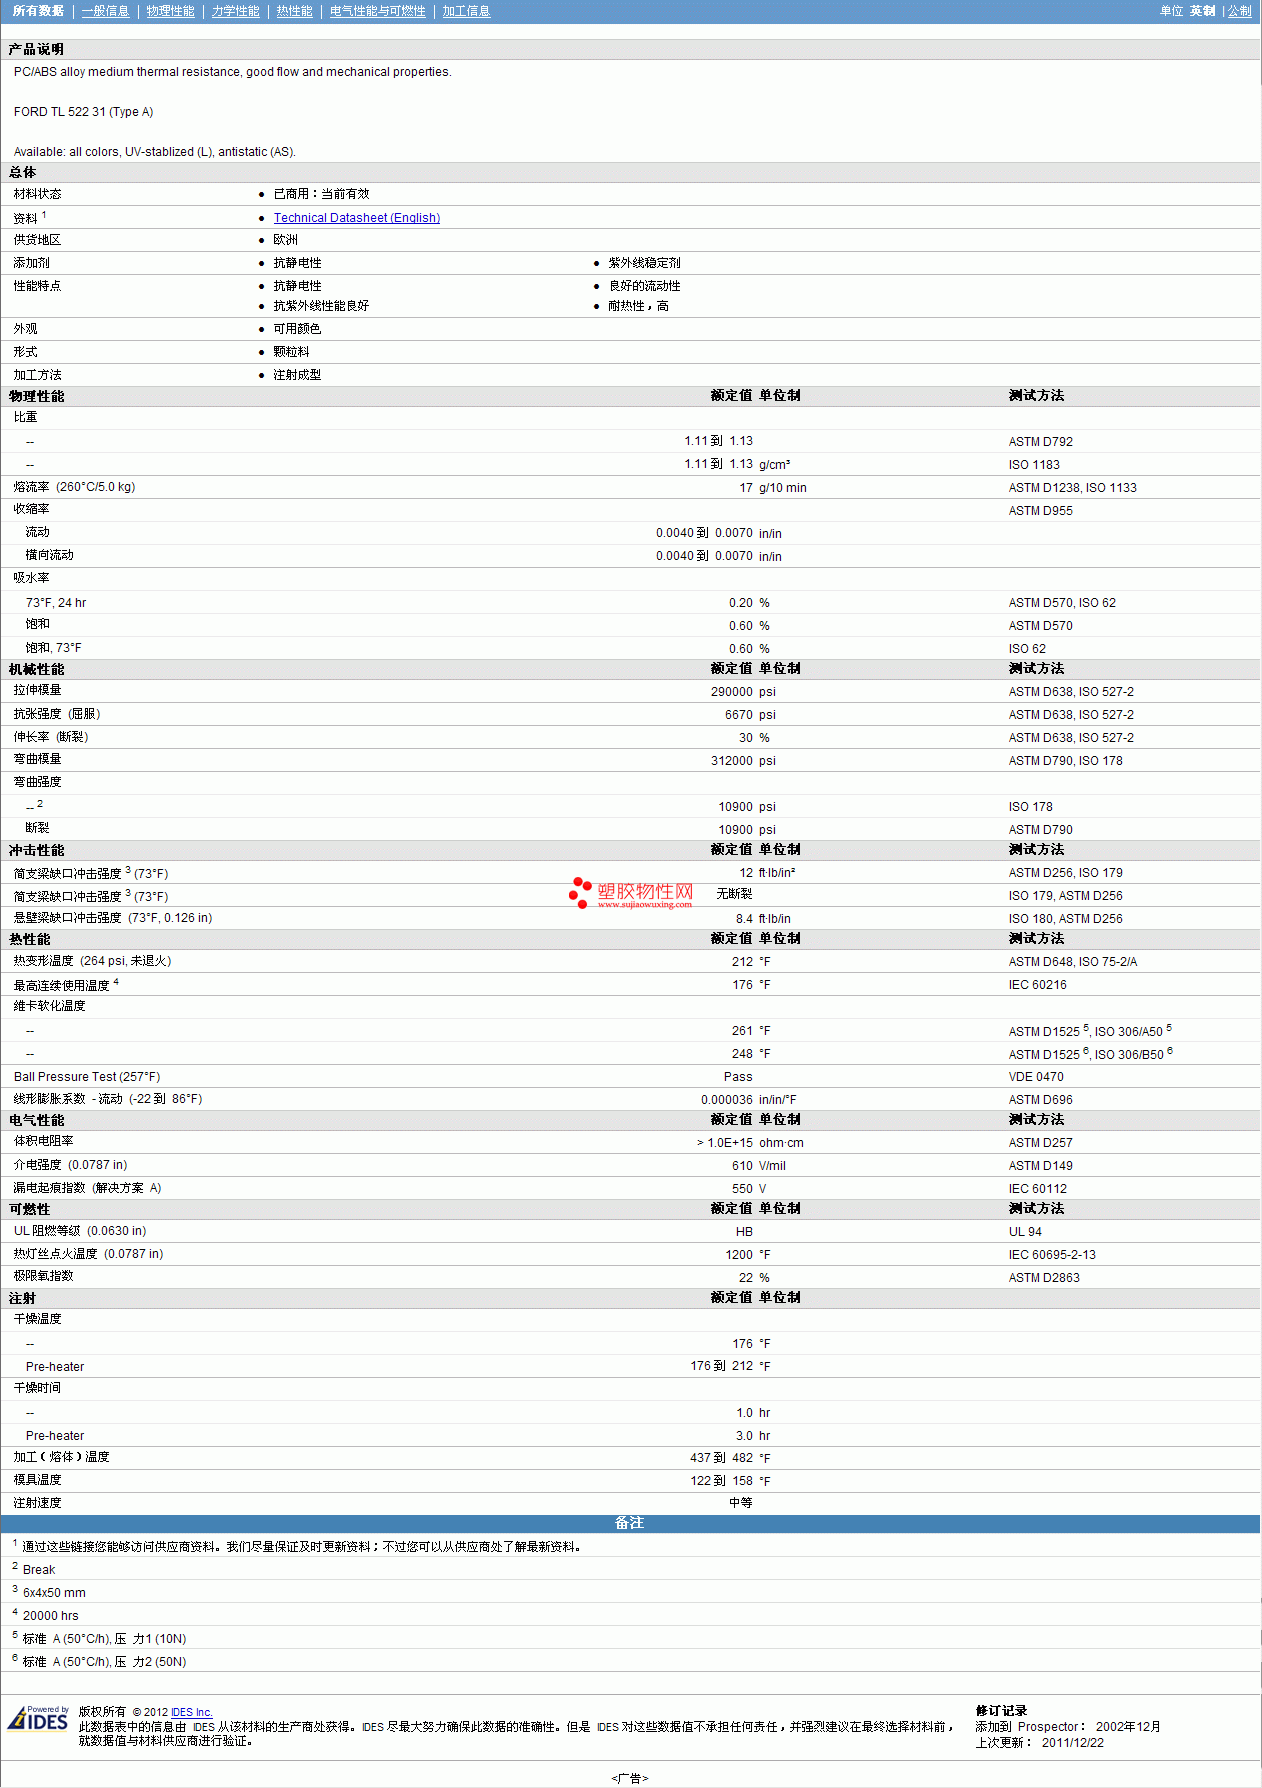Open the 电气性能与可燃性 tab
The image size is (1262, 1788).
pyautogui.click(x=378, y=11)
